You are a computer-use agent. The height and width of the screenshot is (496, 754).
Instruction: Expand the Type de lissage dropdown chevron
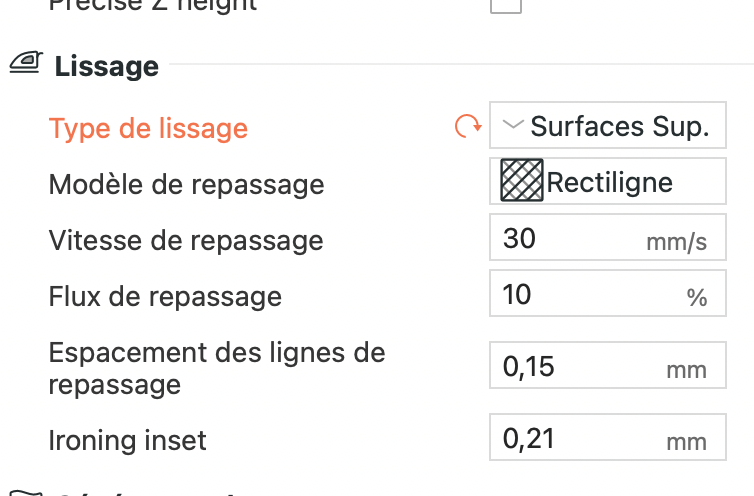(x=513, y=126)
